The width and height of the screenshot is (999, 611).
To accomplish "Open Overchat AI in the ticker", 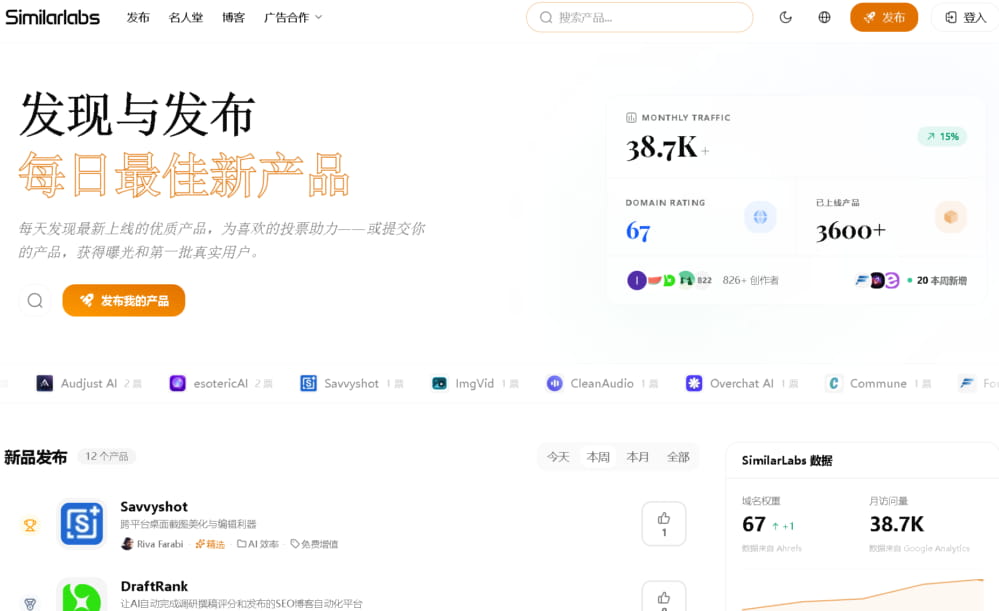I will click(x=742, y=384).
